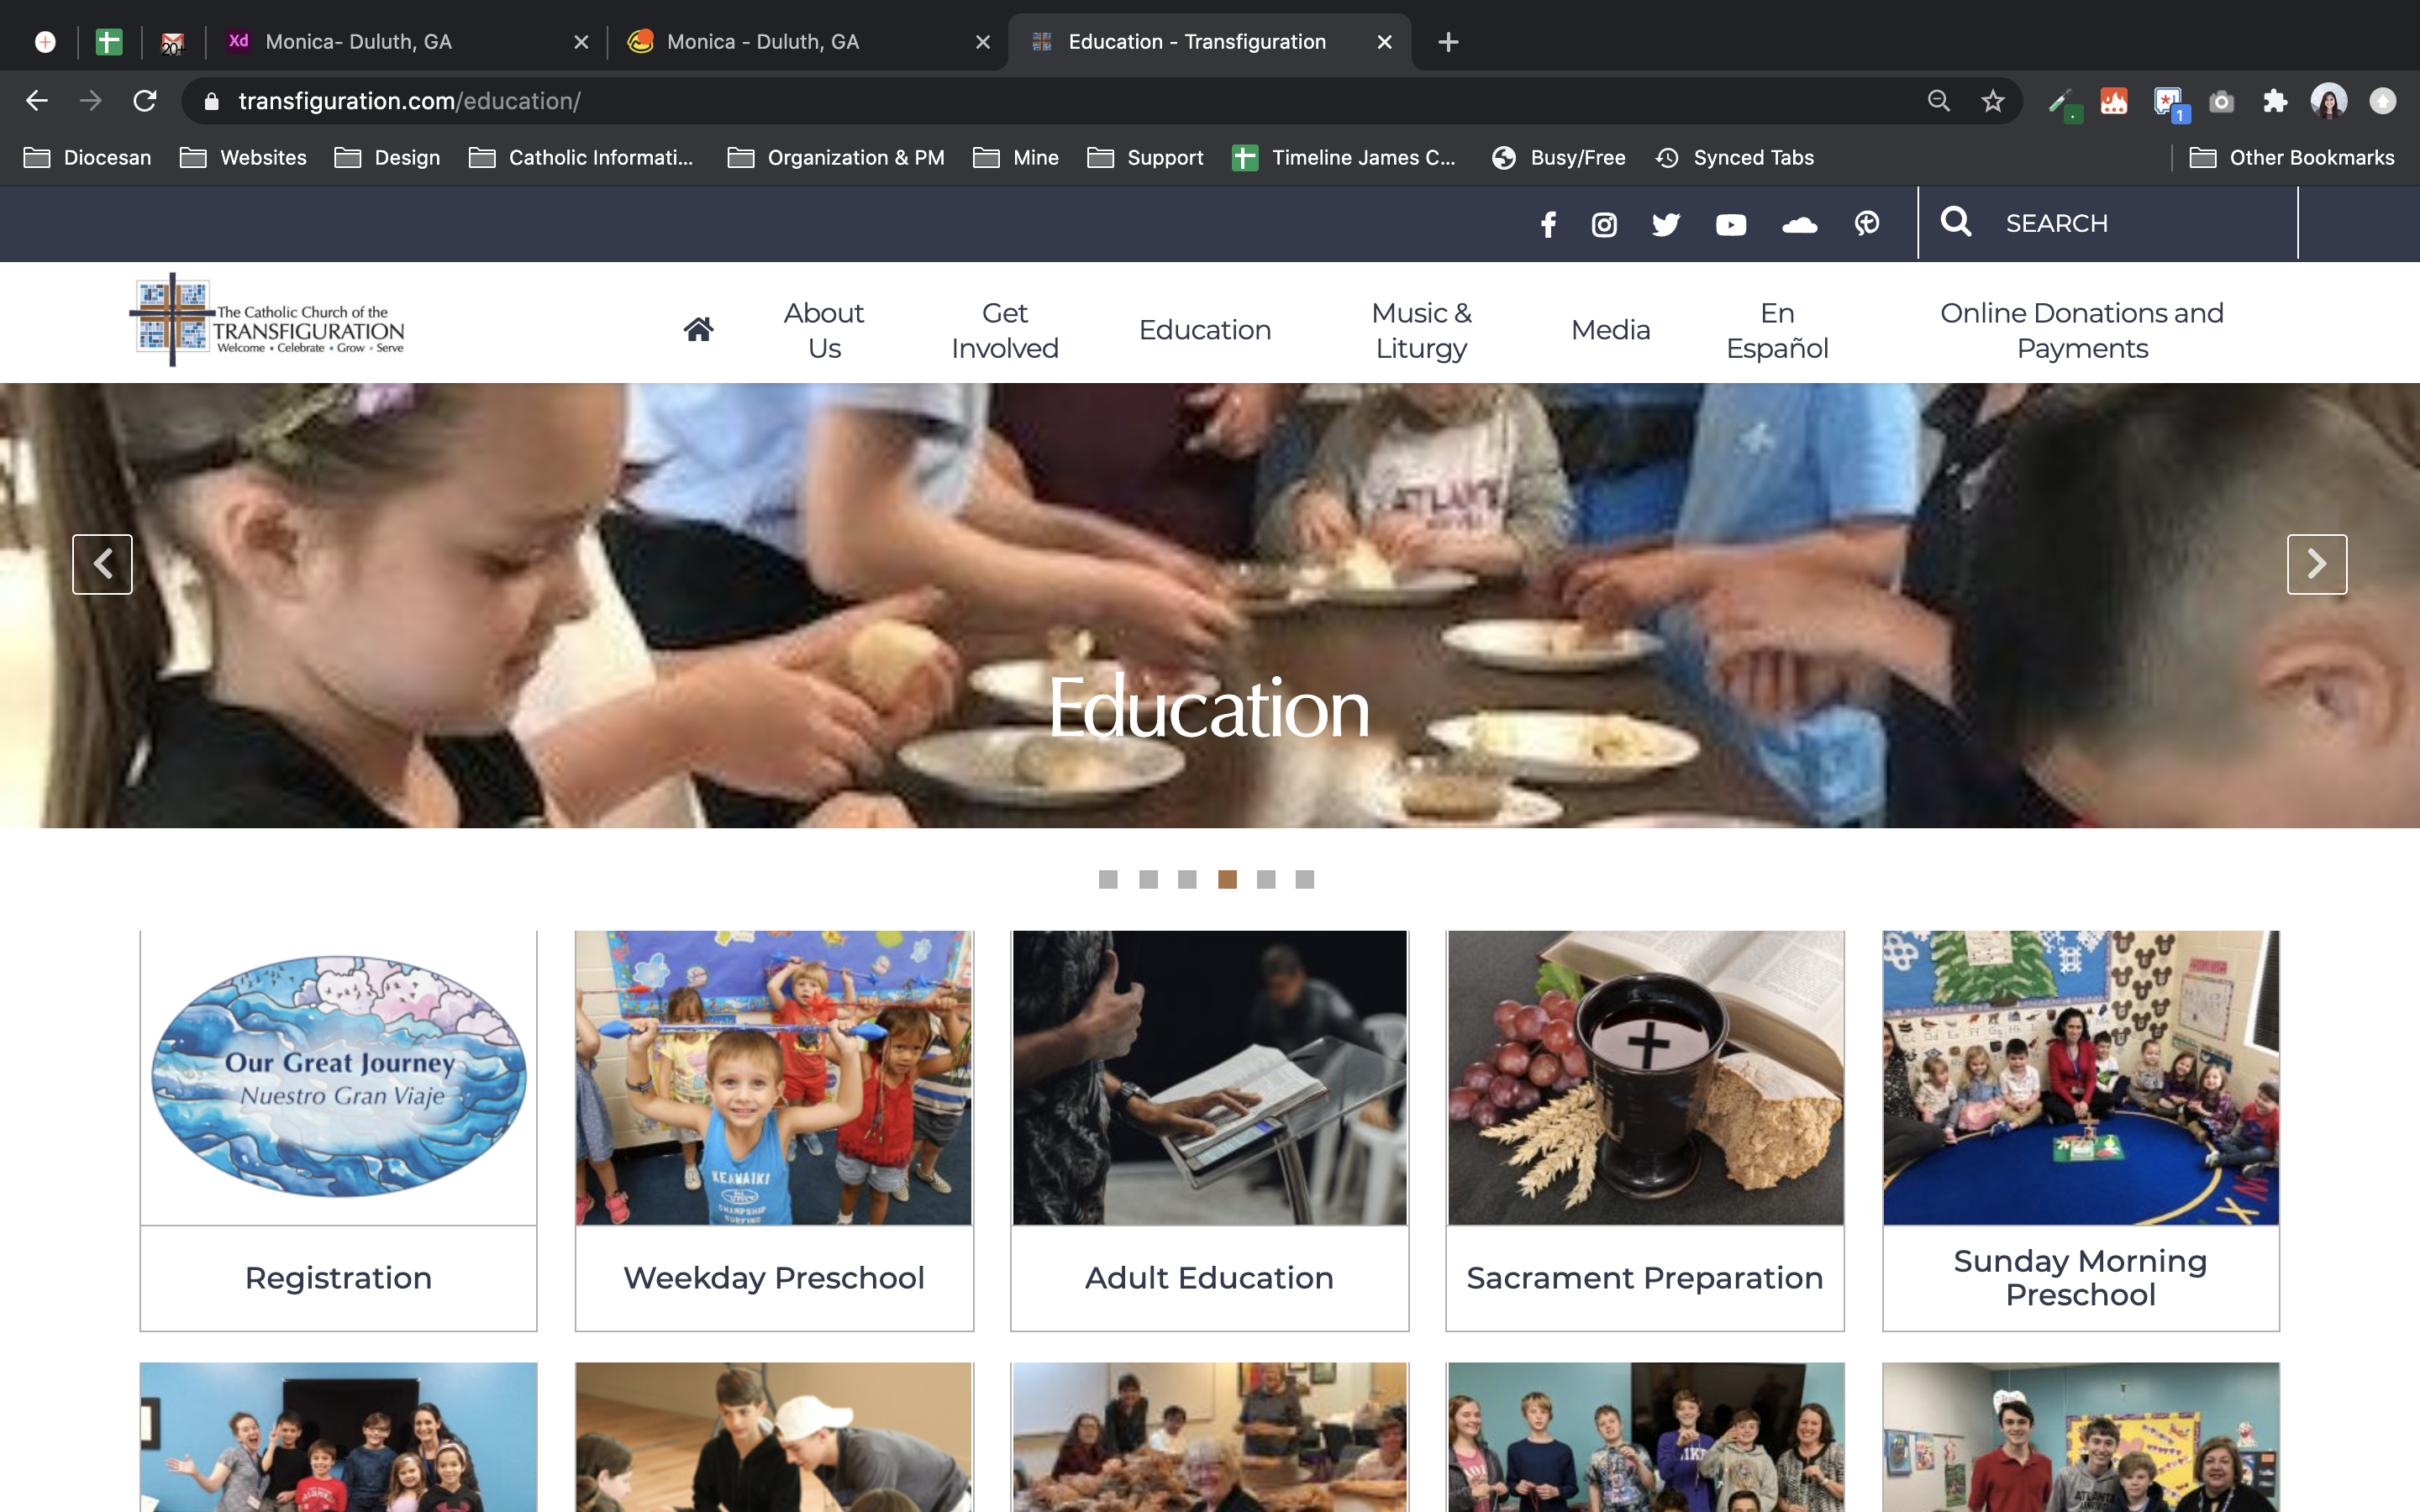Open the SoundCloud cloud icon
Screen dimensions: 2420x1512
(1799, 224)
